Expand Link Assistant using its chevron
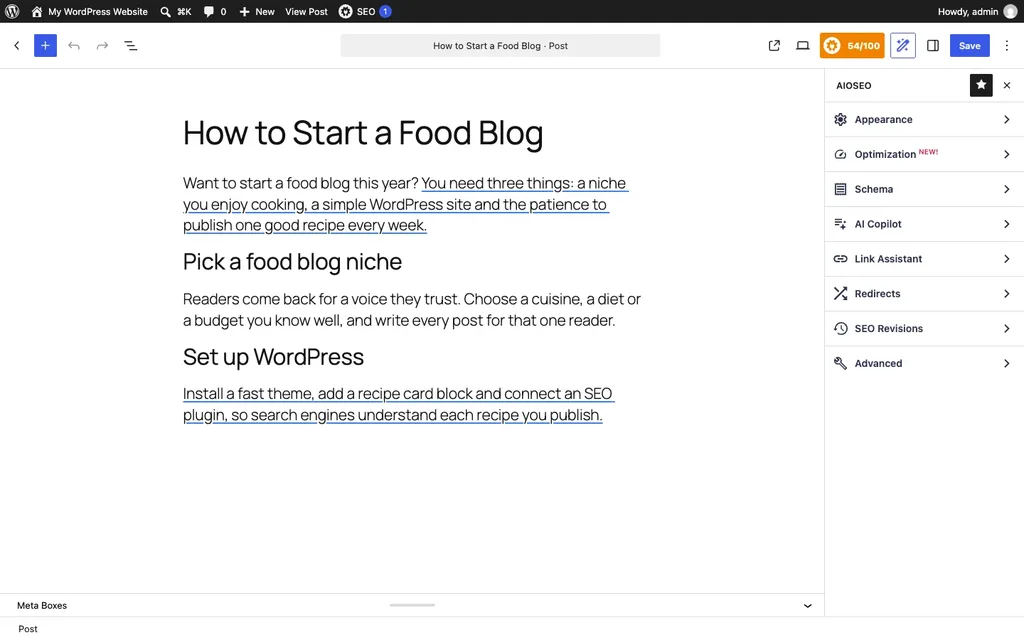1024x640 pixels. pyautogui.click(x=1006, y=259)
